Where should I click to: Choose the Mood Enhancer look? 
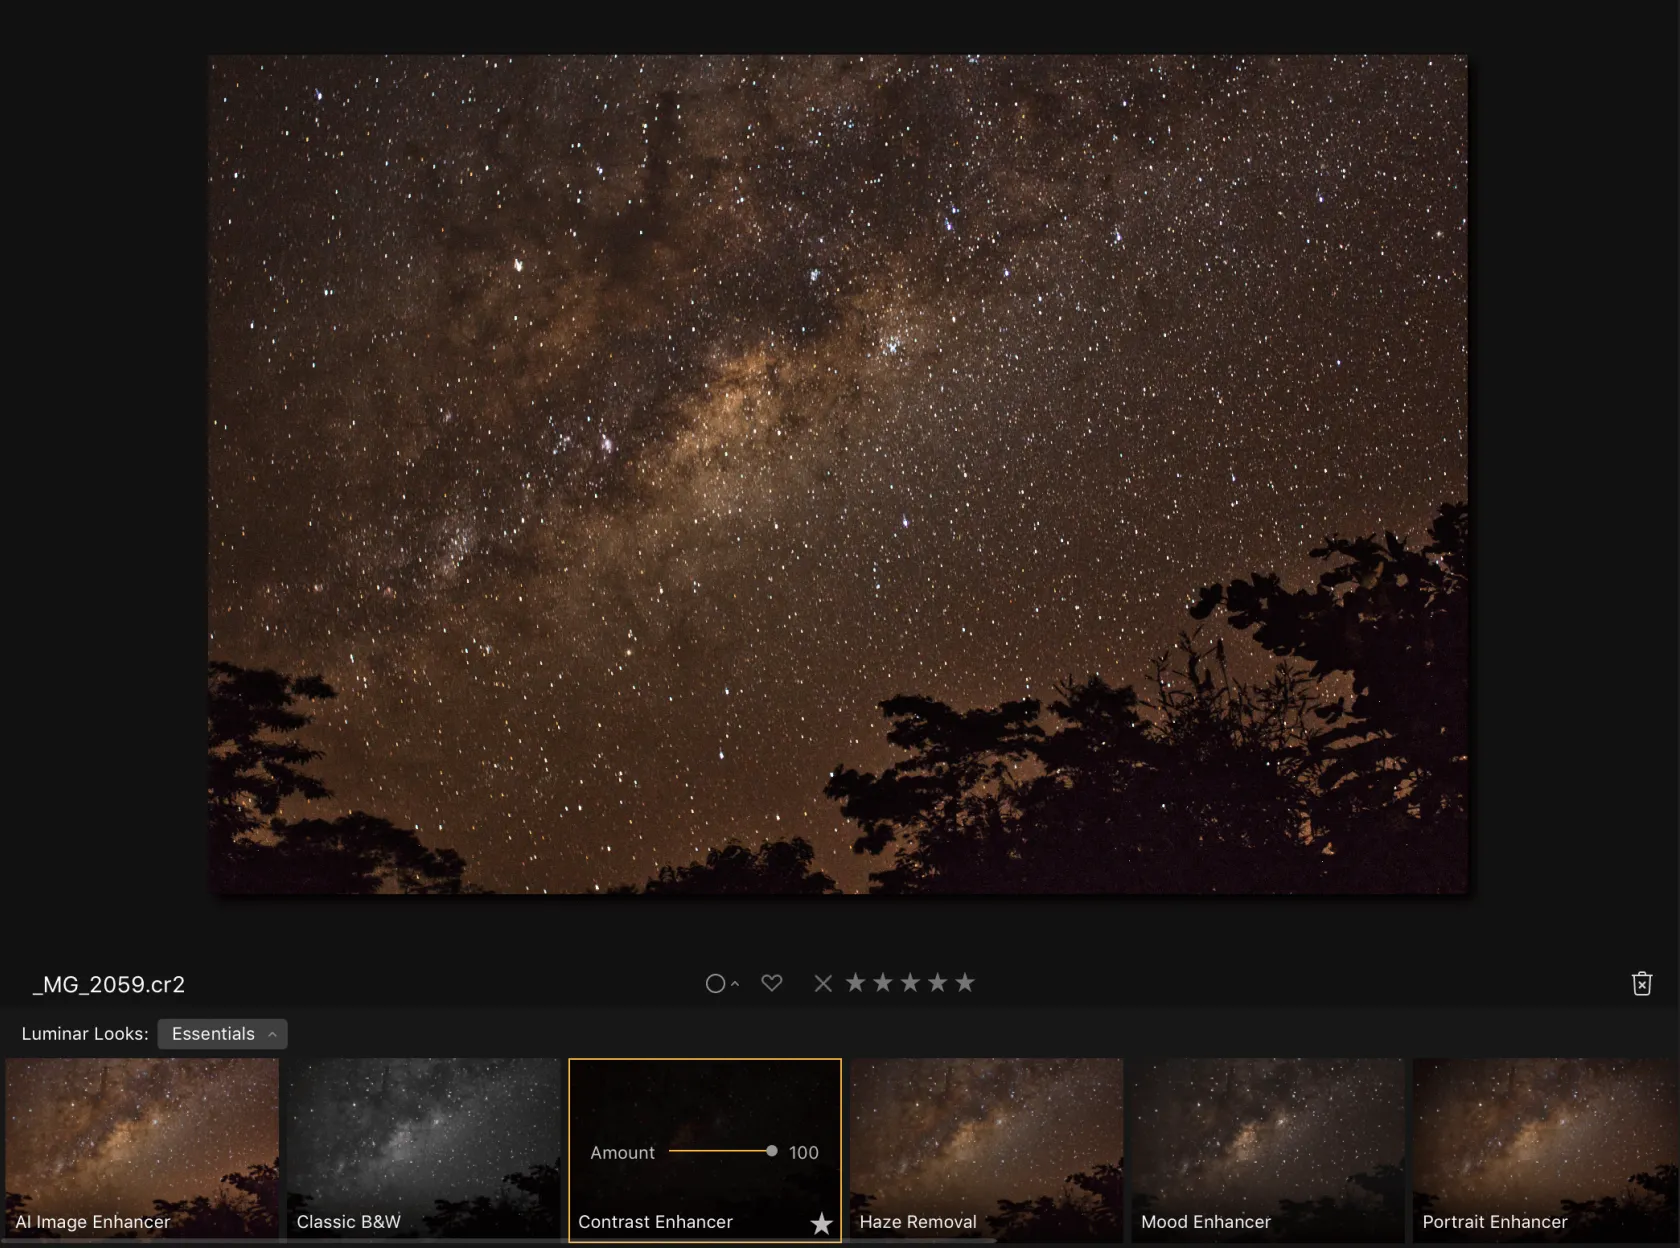click(x=1268, y=1148)
